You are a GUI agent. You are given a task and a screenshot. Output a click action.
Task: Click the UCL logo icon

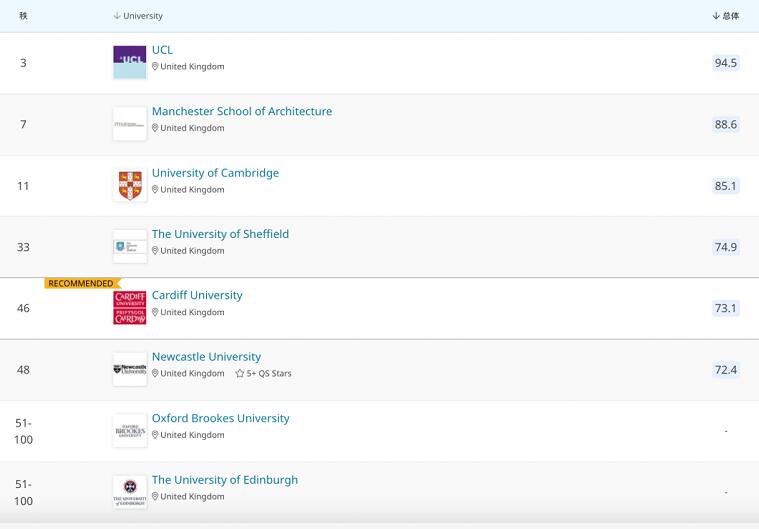[x=130, y=62]
